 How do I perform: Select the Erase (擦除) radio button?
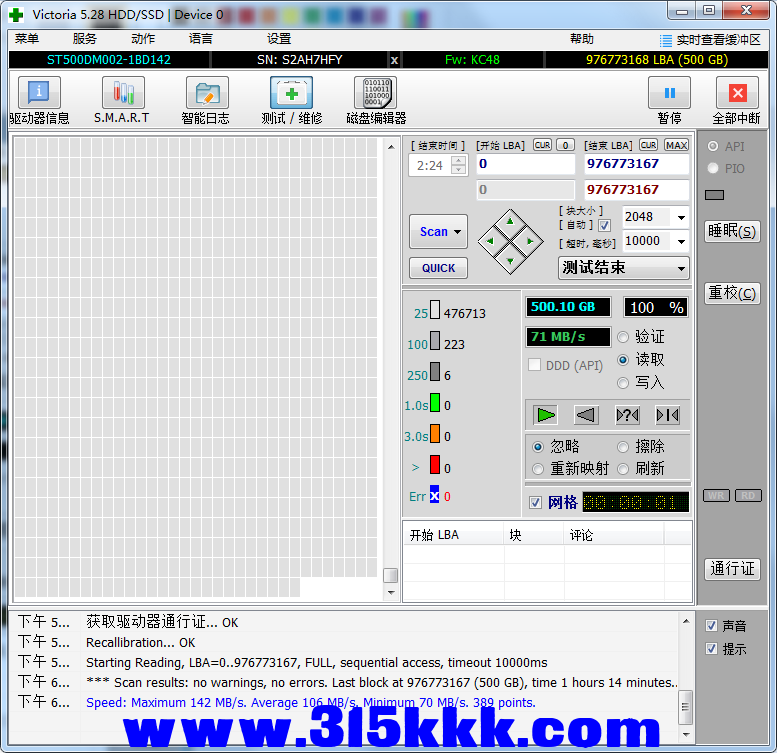(x=623, y=447)
